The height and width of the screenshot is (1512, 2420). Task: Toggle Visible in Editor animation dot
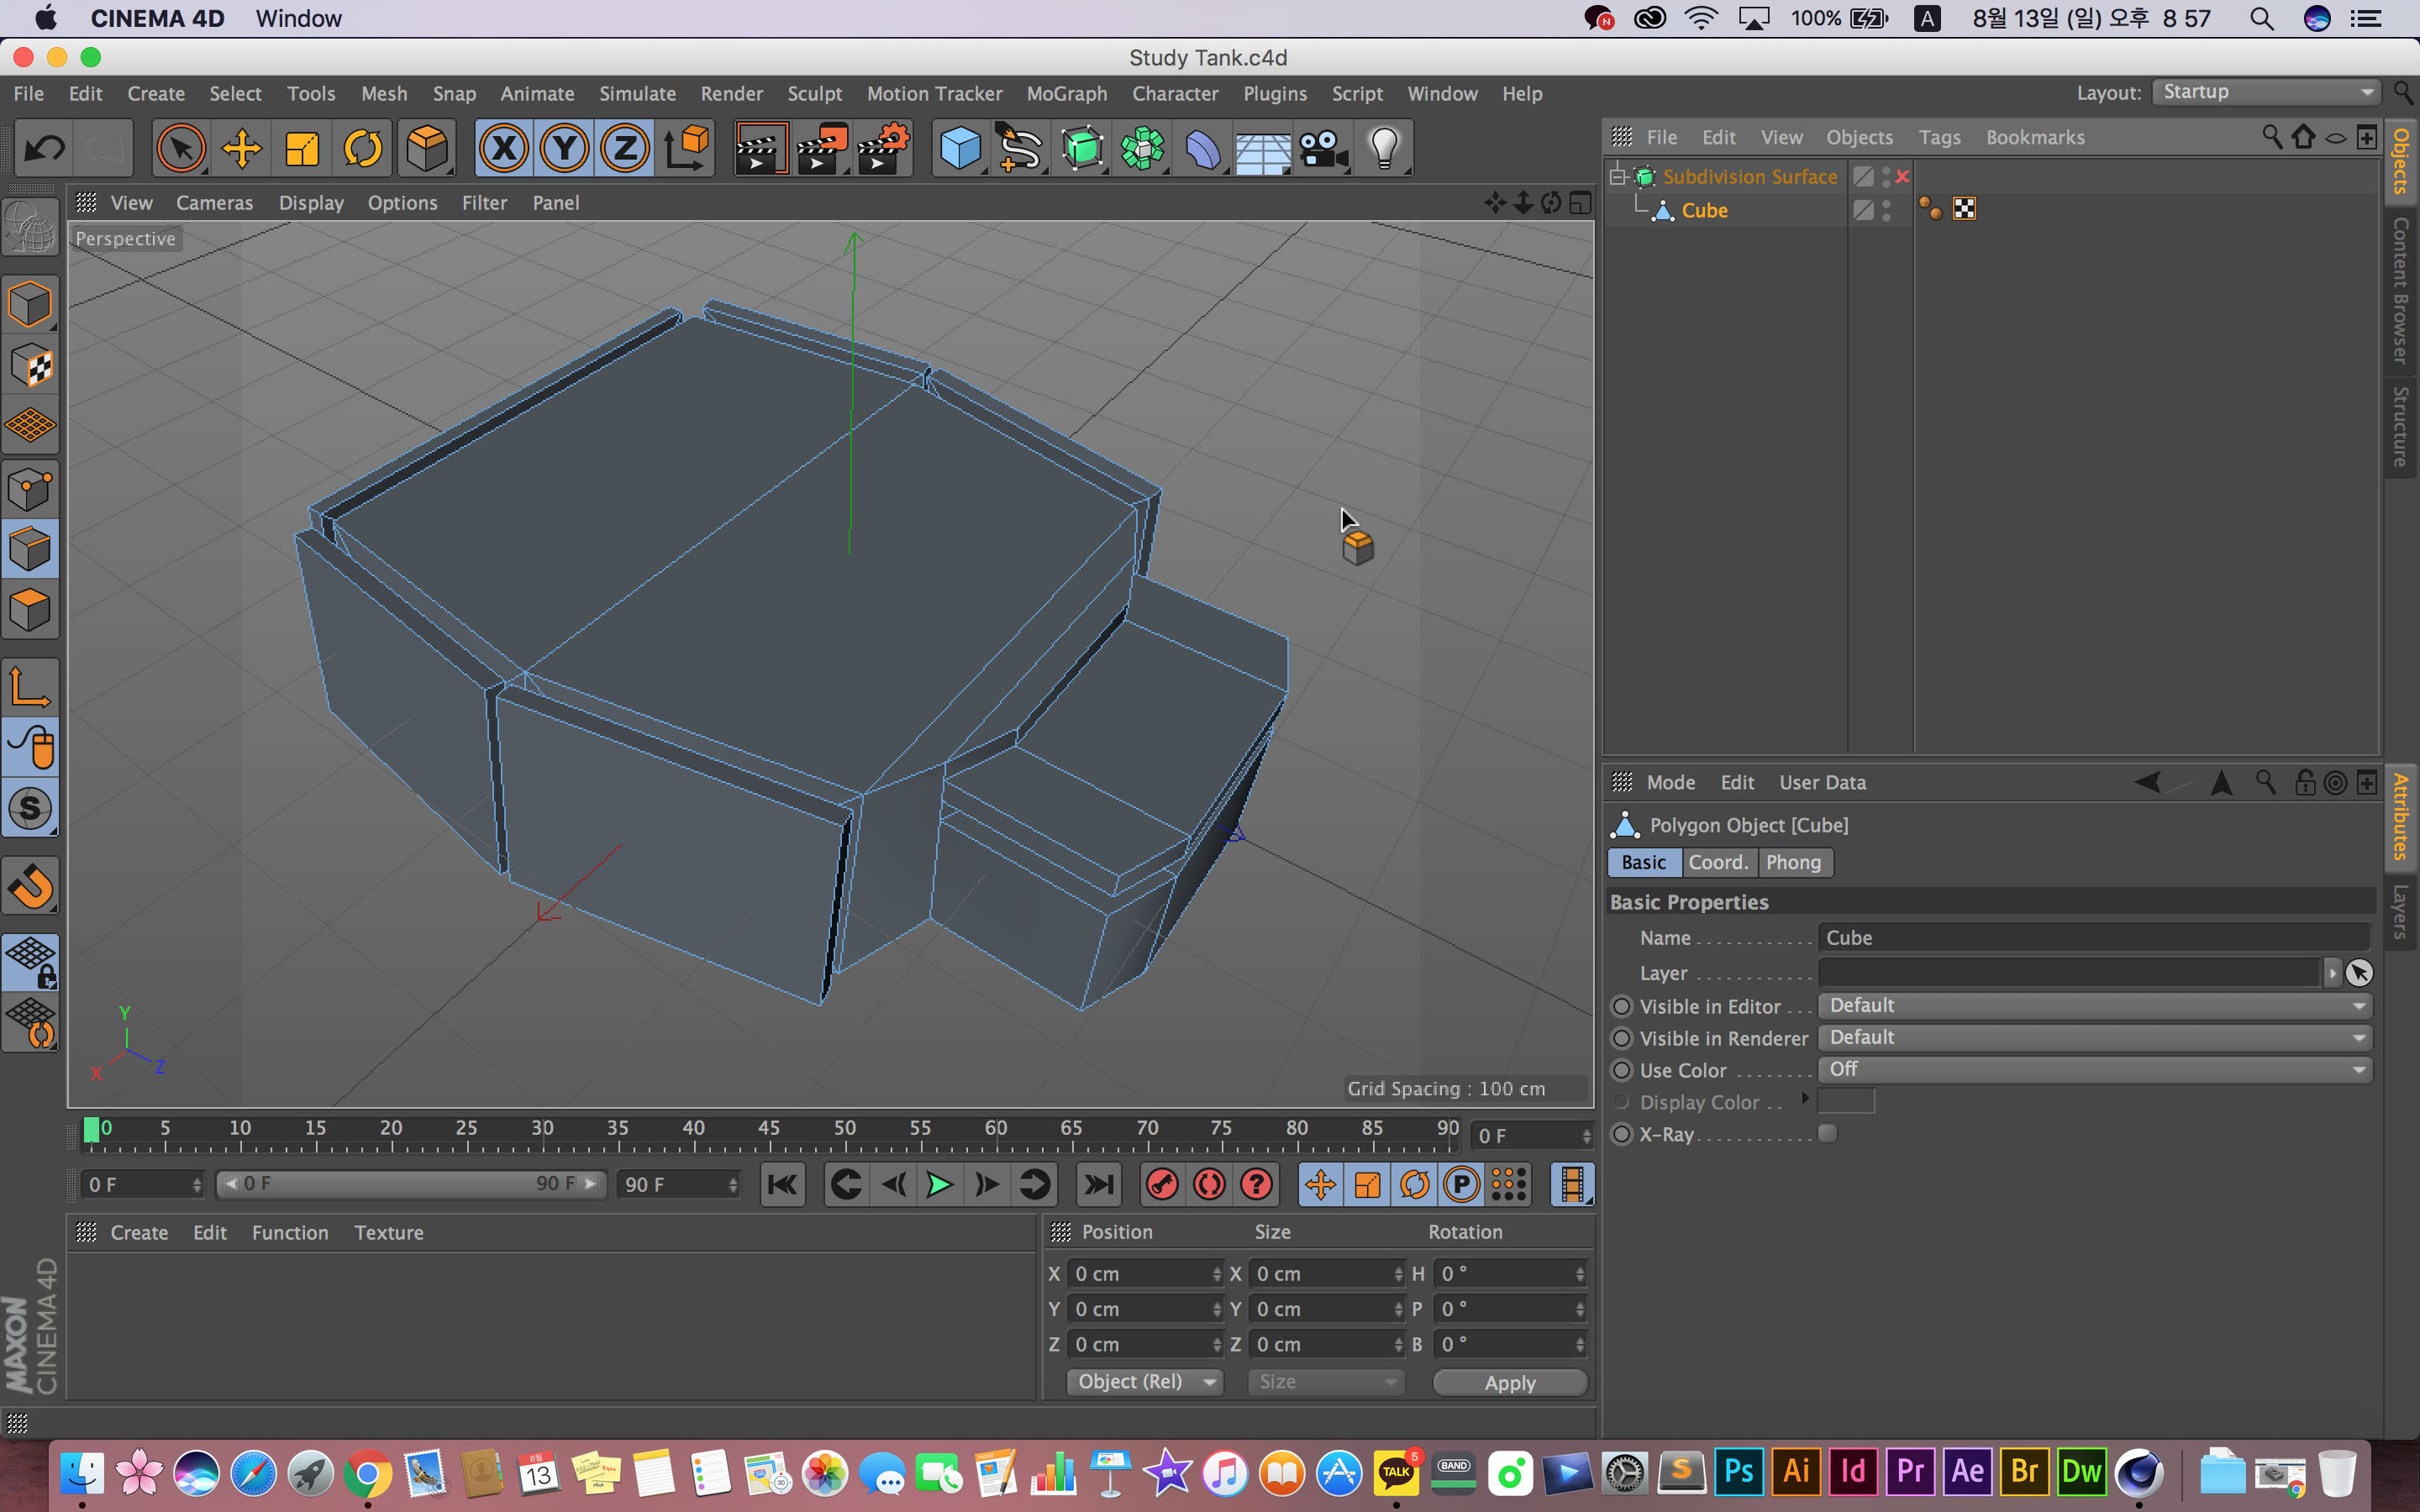pos(1622,1006)
